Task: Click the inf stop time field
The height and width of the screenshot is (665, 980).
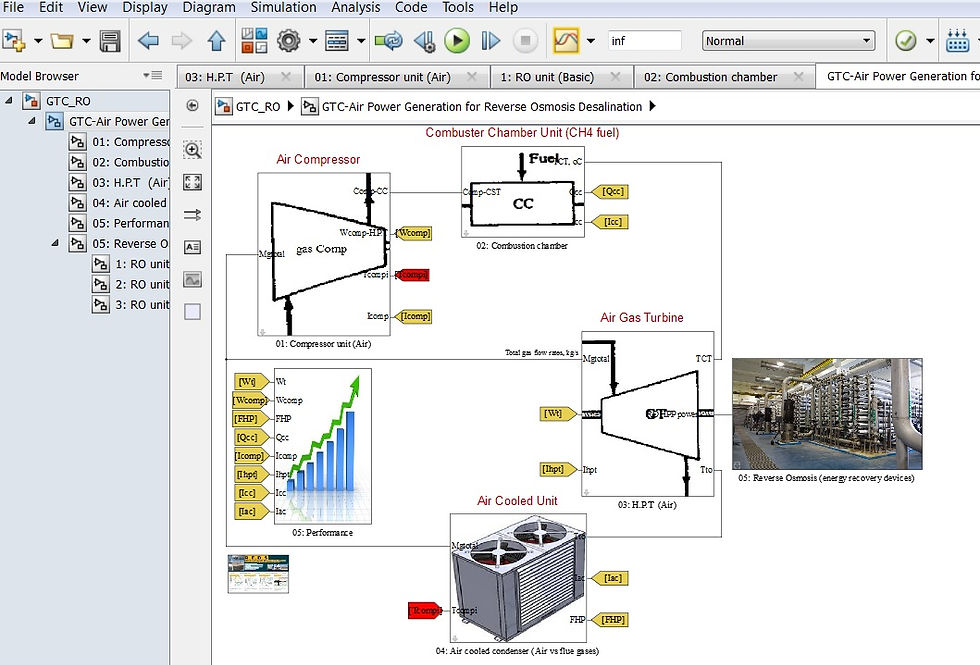Action: click(x=644, y=41)
